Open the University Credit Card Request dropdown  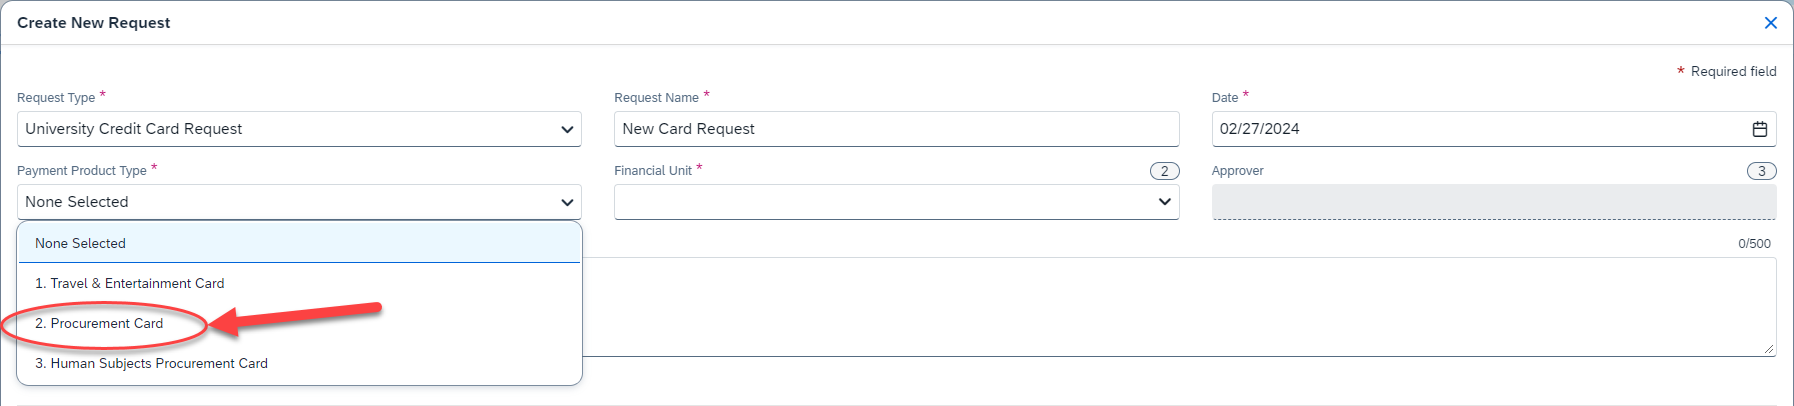pos(280,129)
